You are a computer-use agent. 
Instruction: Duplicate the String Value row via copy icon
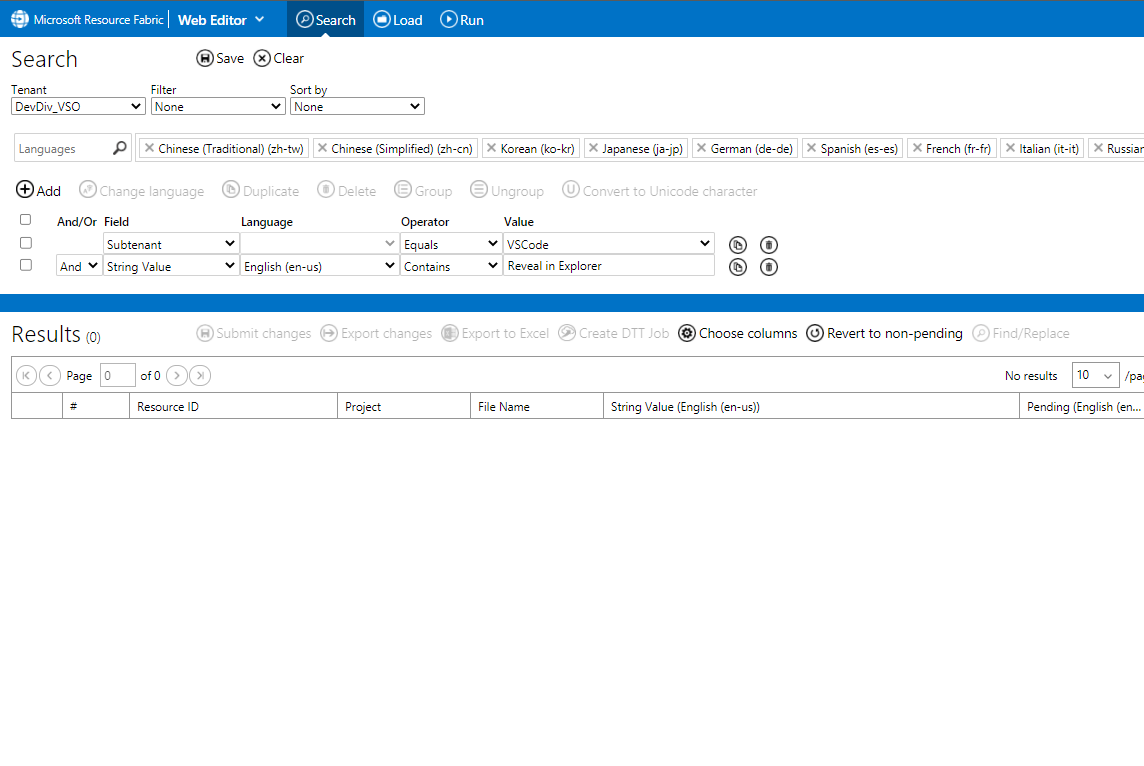tap(738, 267)
